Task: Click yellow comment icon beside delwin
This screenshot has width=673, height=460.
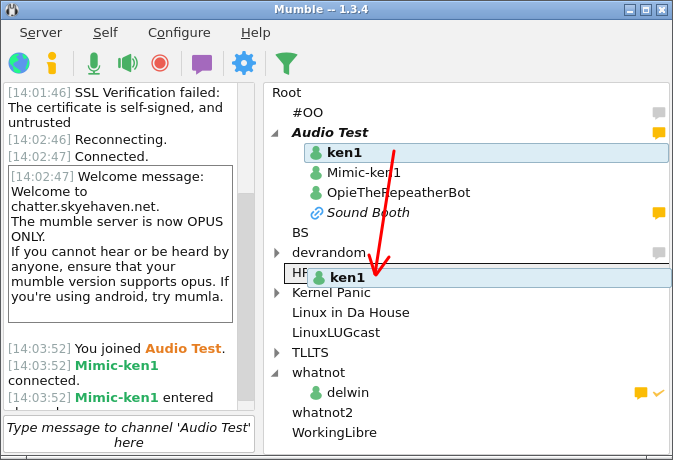Action: pyautogui.click(x=641, y=393)
